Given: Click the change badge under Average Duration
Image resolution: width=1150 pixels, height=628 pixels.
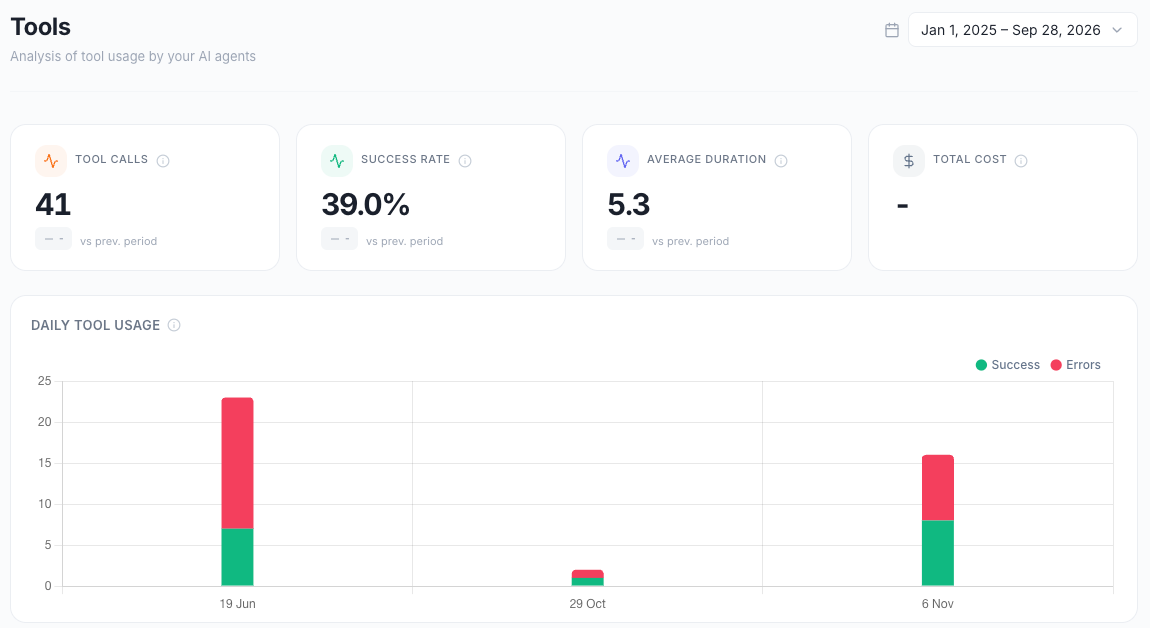Looking at the screenshot, I should (626, 239).
